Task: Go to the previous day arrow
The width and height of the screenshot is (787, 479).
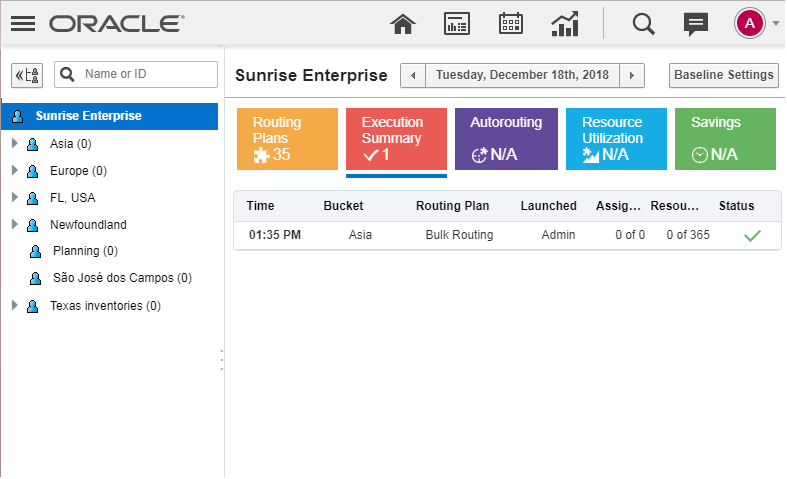Action: click(x=413, y=75)
